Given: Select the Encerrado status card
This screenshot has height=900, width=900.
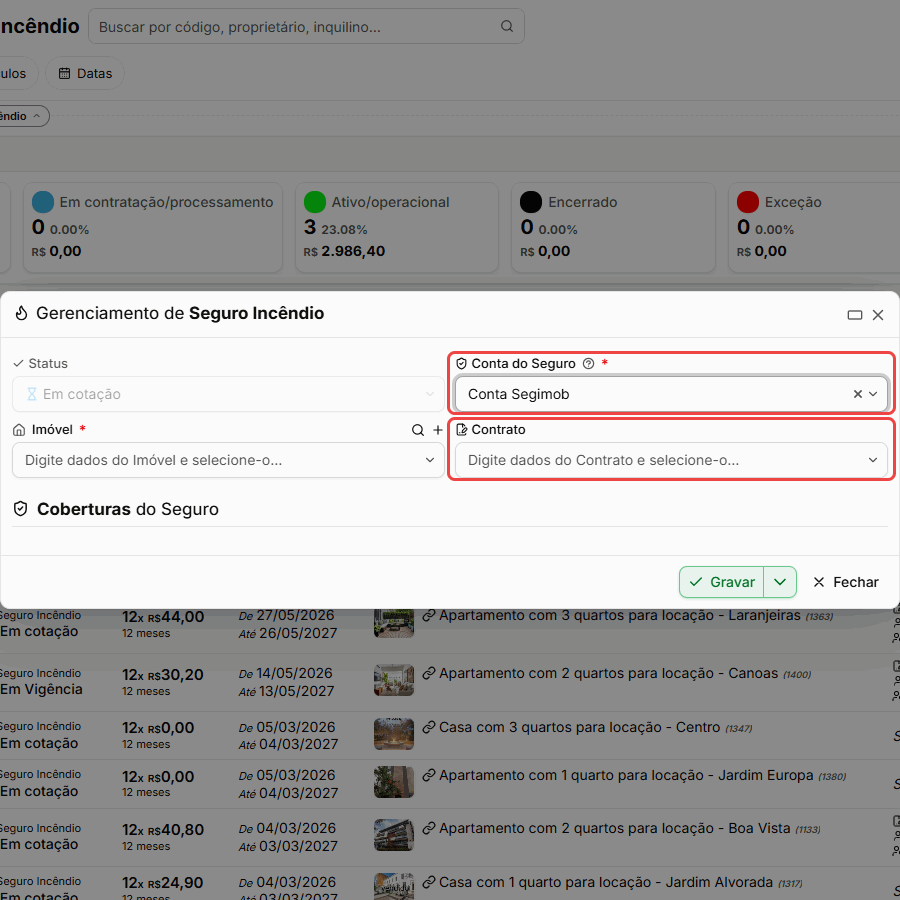Looking at the screenshot, I should tap(613, 227).
